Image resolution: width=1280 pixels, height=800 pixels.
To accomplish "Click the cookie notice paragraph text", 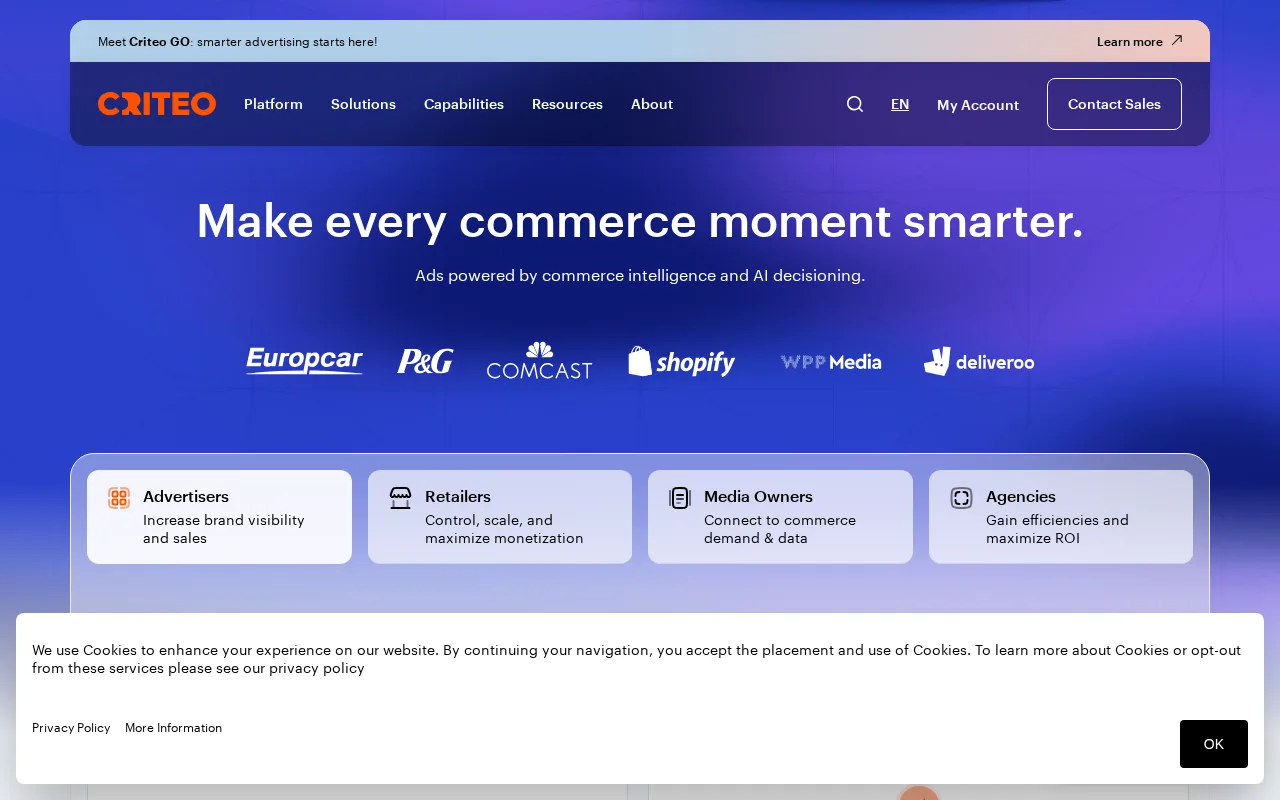I will coord(636,659).
